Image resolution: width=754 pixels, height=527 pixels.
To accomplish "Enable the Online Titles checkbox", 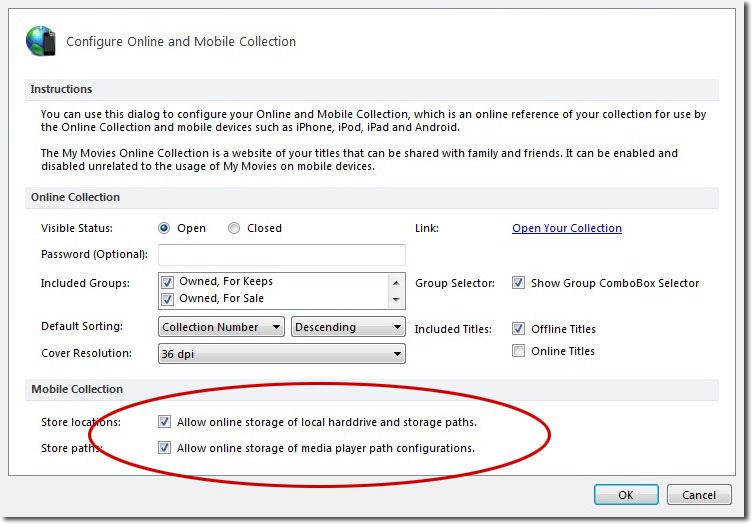I will [x=518, y=351].
